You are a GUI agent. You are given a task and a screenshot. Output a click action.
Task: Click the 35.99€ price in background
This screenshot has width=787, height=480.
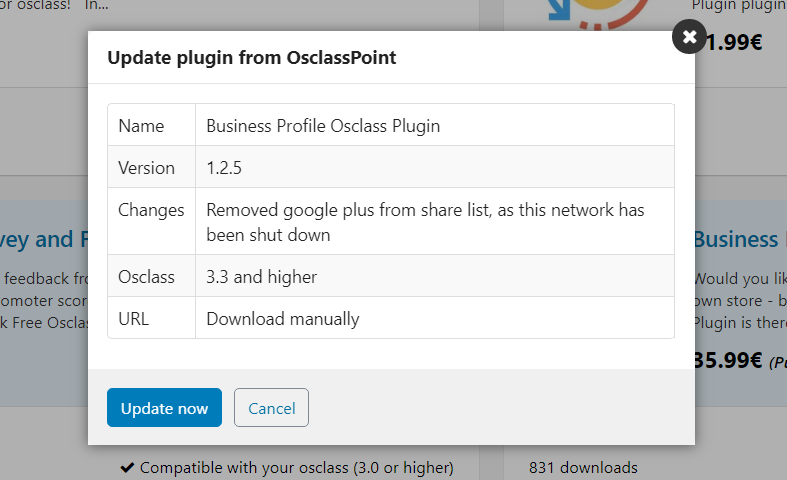pyautogui.click(x=727, y=360)
